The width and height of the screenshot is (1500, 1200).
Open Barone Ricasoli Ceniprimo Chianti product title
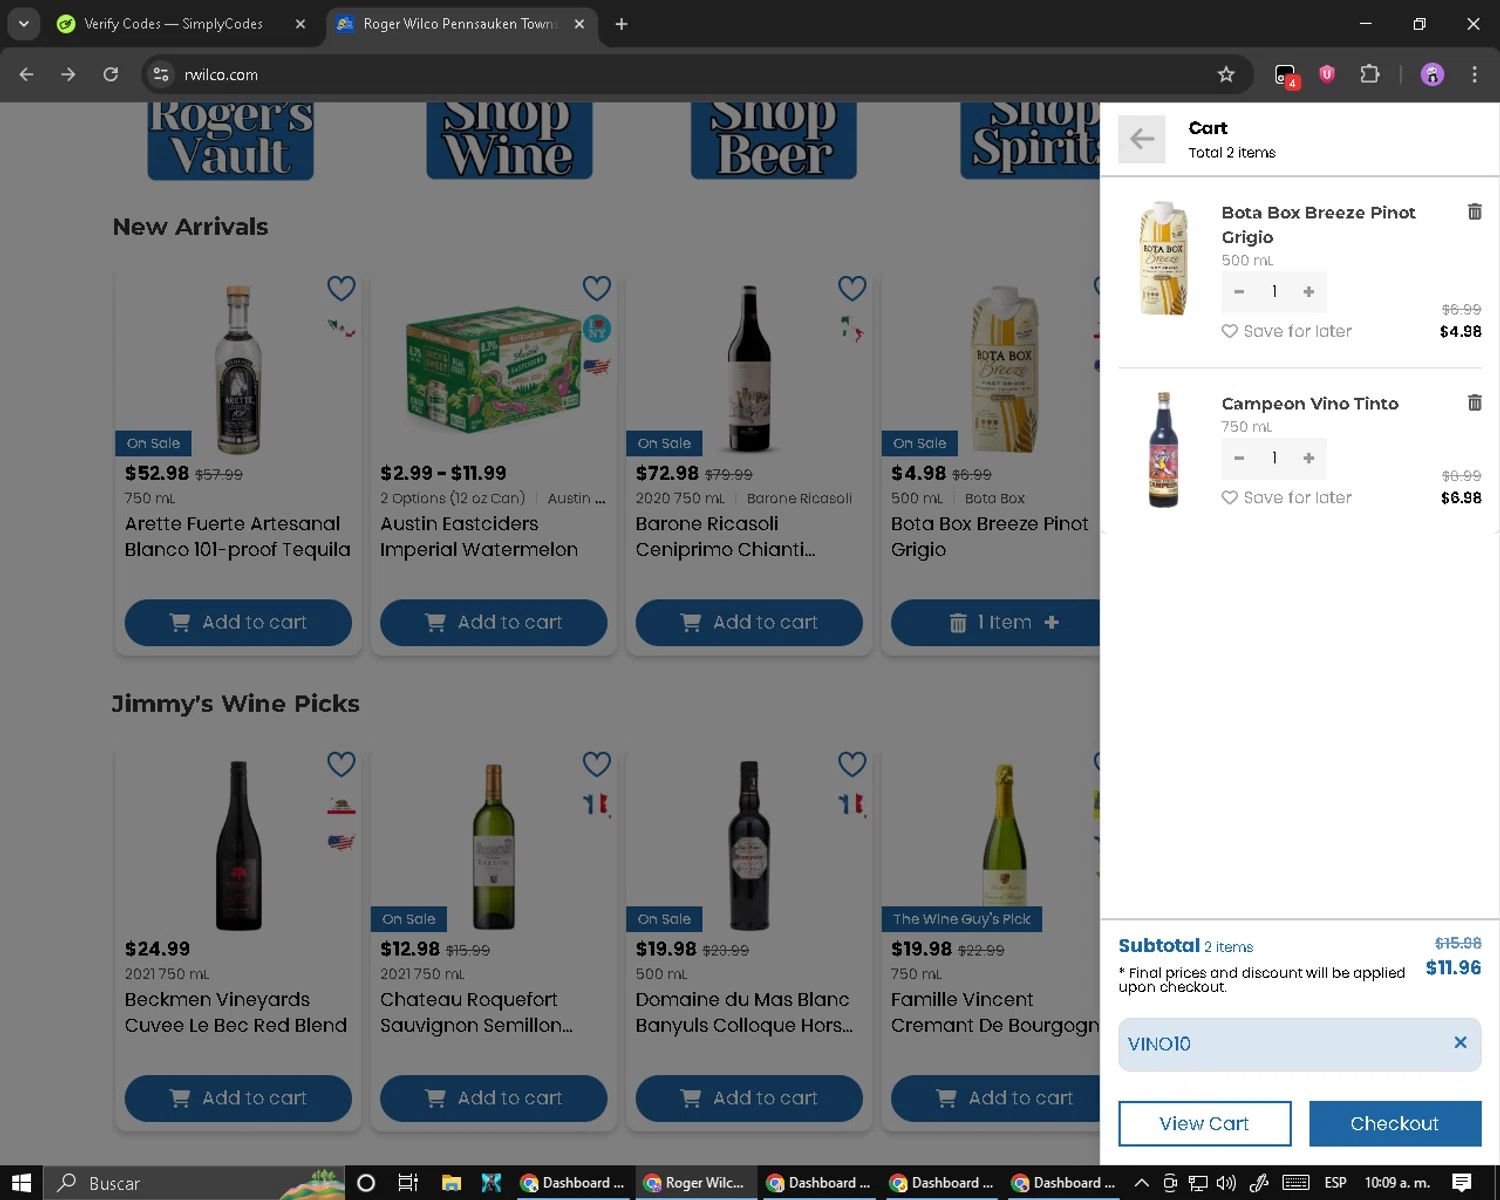coord(726,536)
